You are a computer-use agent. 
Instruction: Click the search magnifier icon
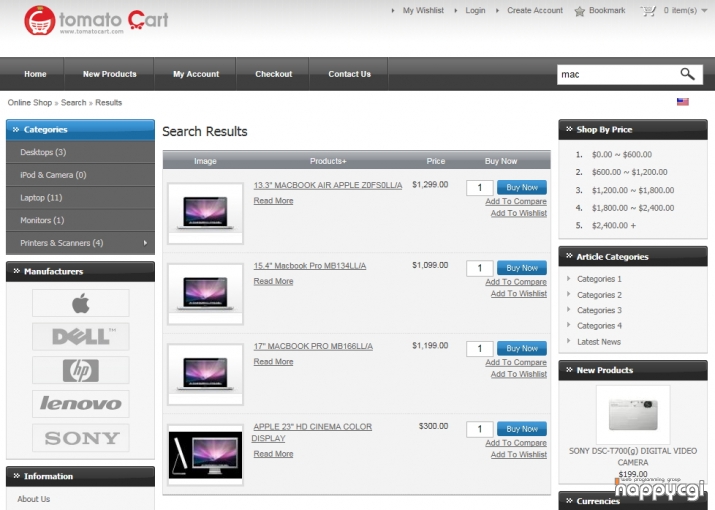[687, 74]
